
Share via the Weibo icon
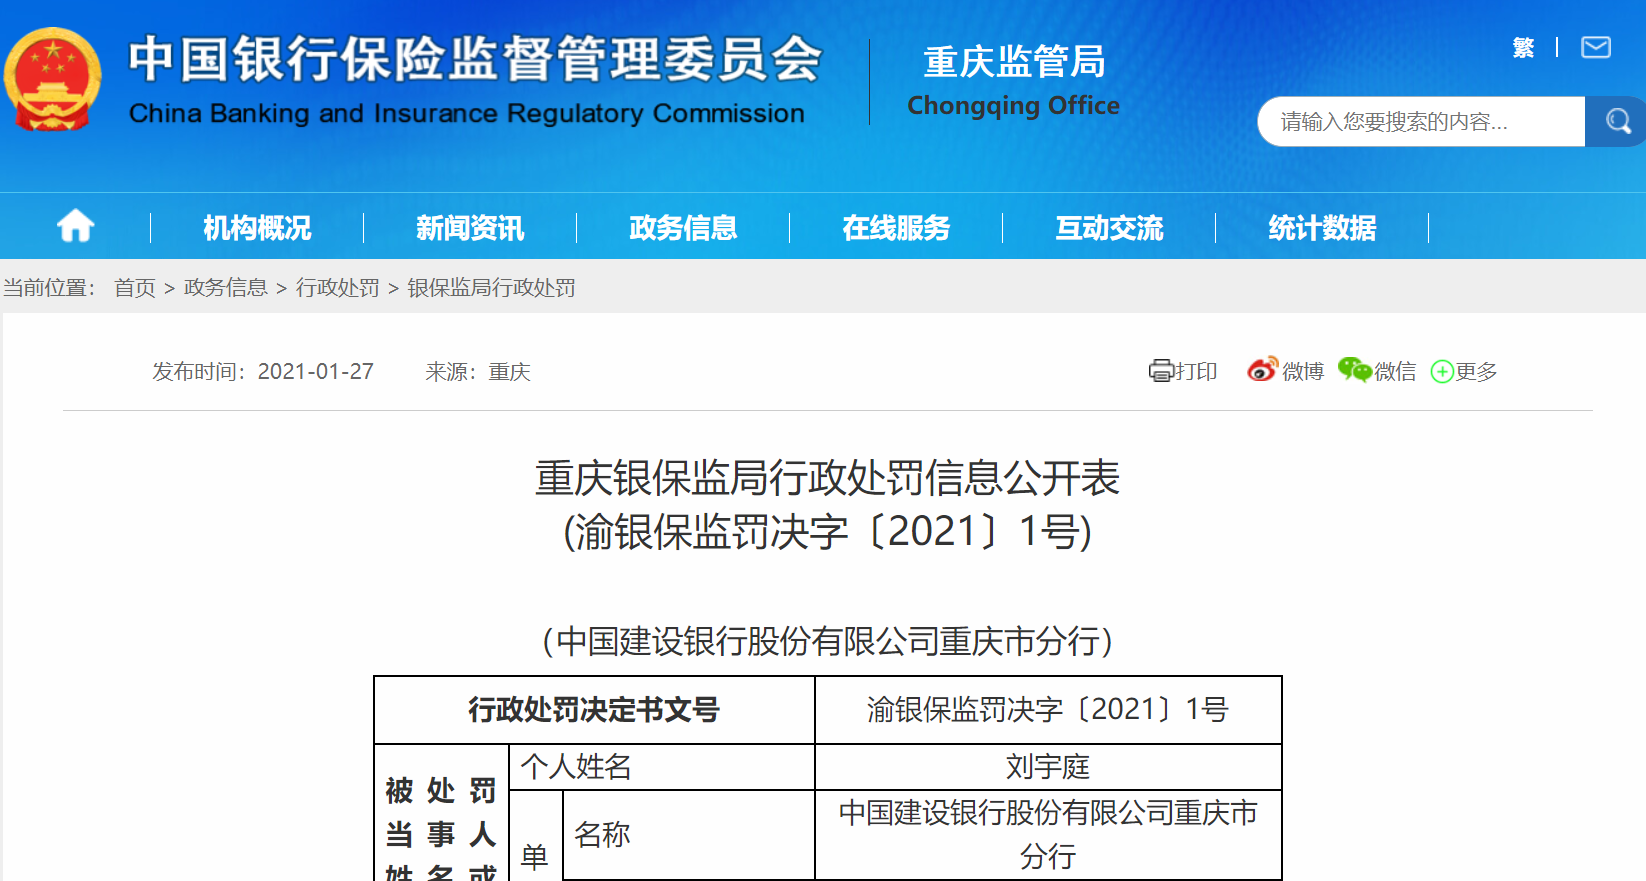click(1263, 370)
